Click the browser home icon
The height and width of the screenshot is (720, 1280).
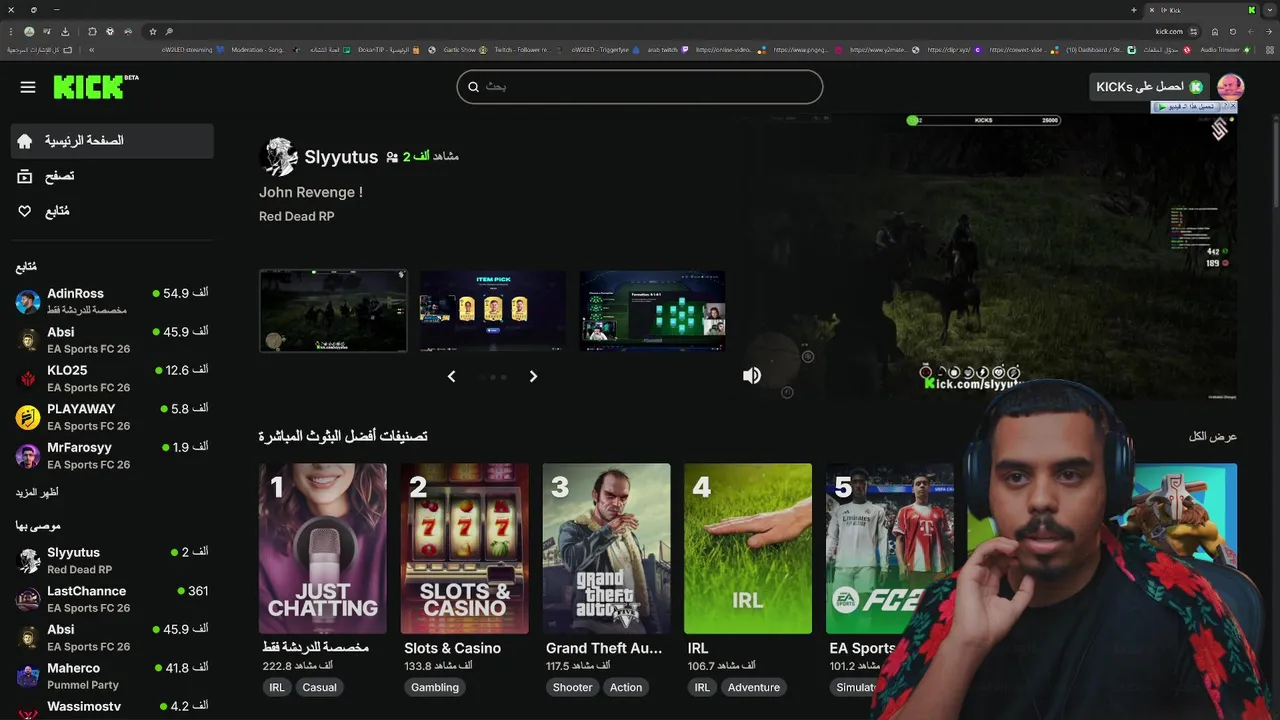pyautogui.click(x=1215, y=31)
